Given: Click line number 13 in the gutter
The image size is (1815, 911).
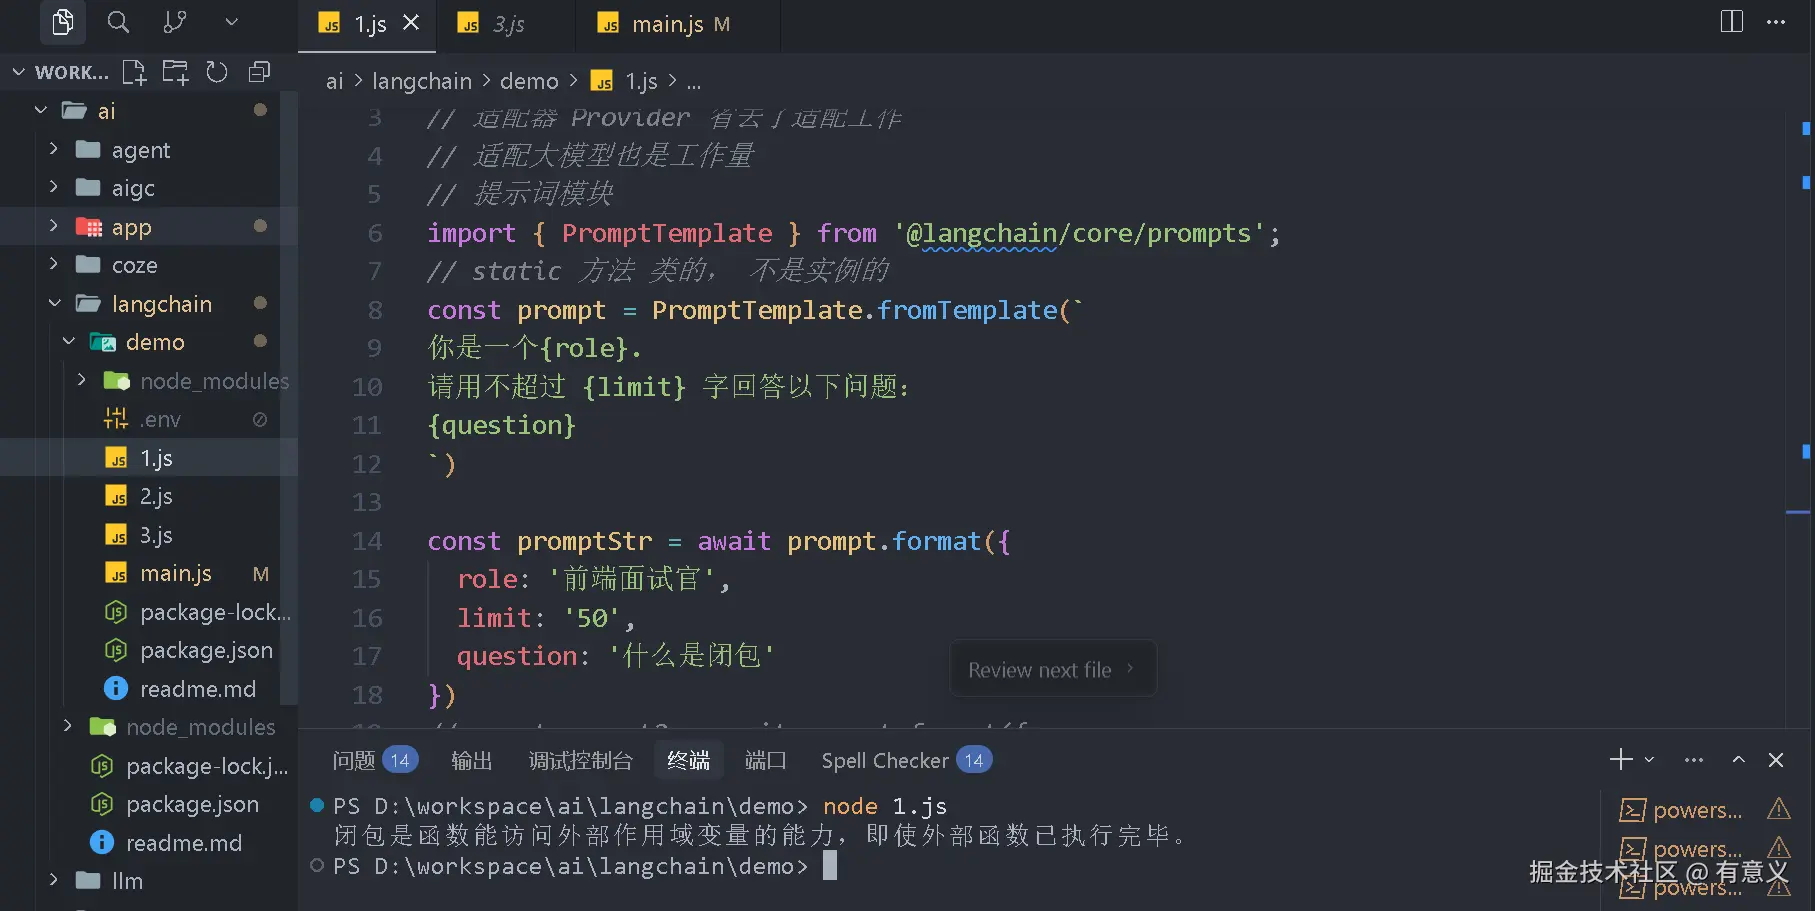Looking at the screenshot, I should (366, 502).
